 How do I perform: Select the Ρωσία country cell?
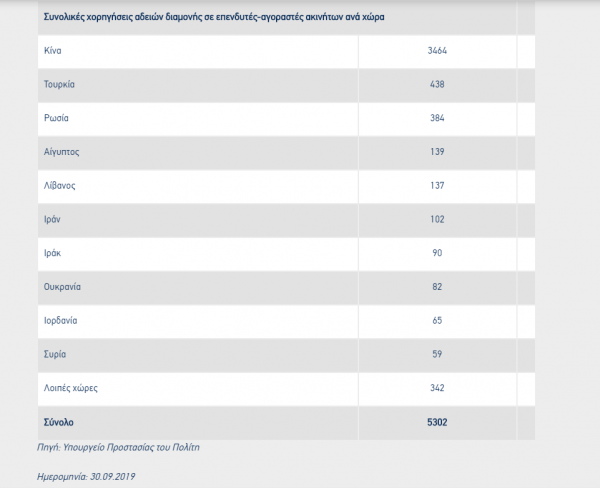click(x=57, y=118)
